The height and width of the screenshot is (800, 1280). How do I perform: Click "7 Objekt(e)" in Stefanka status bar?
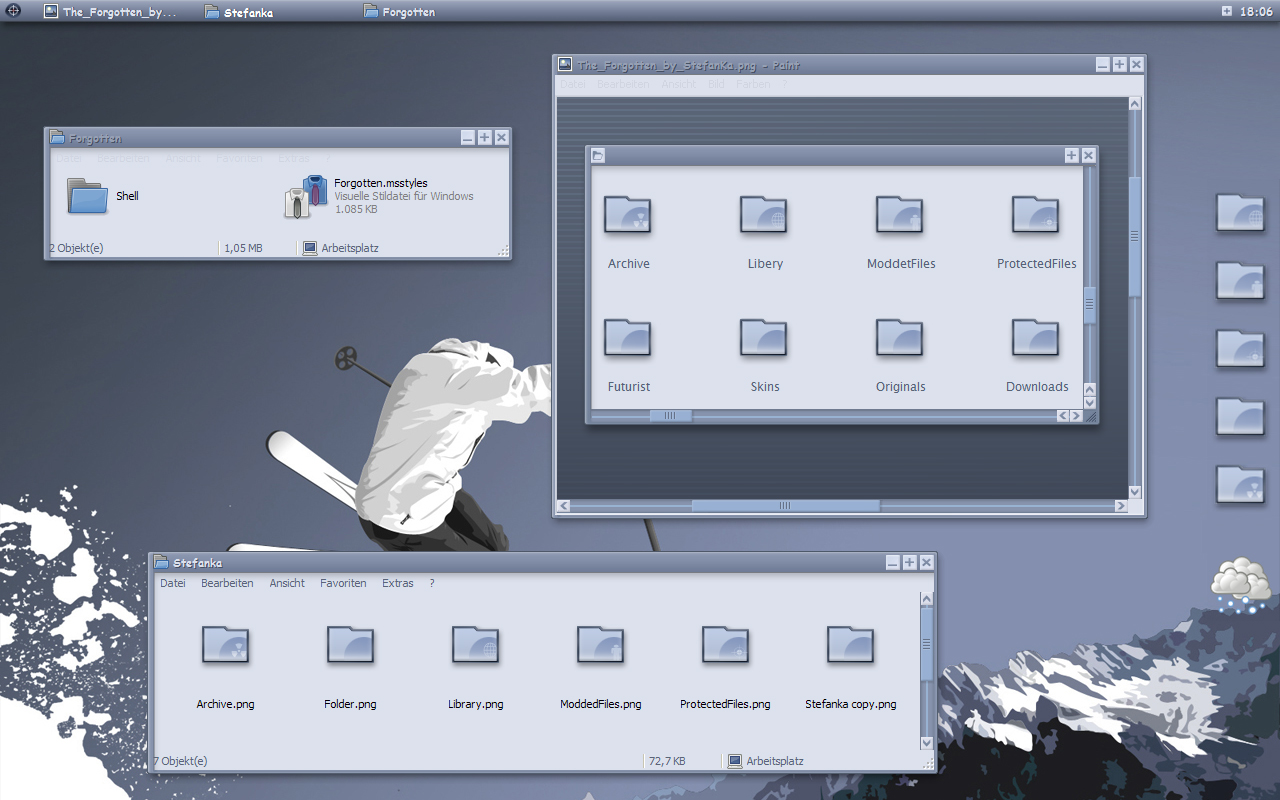180,761
